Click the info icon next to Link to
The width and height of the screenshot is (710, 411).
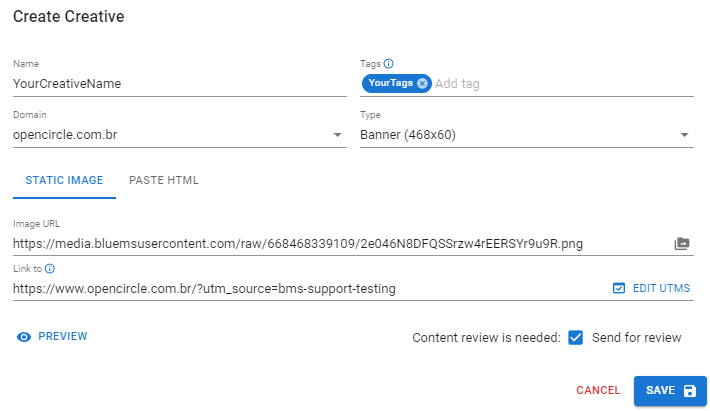point(50,268)
